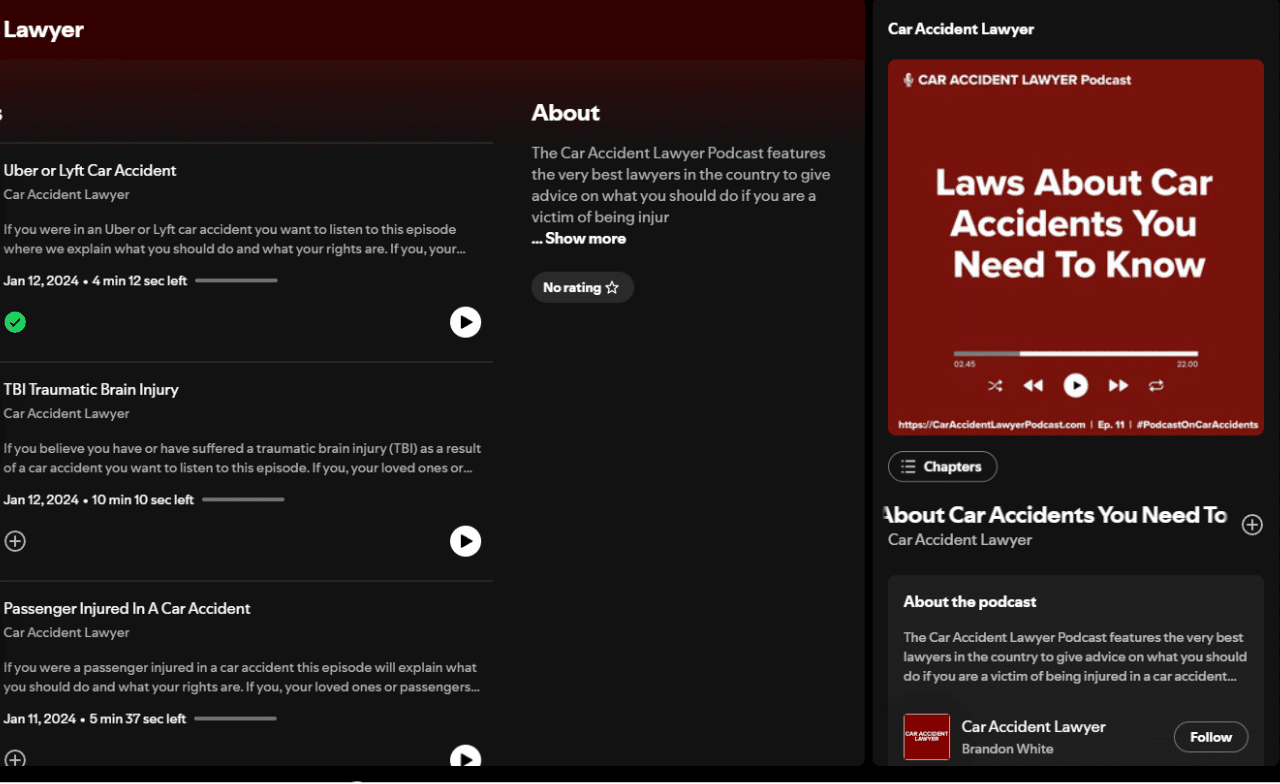1280x784 pixels.
Task: Click the star icon in No rating
Action: coord(612,287)
